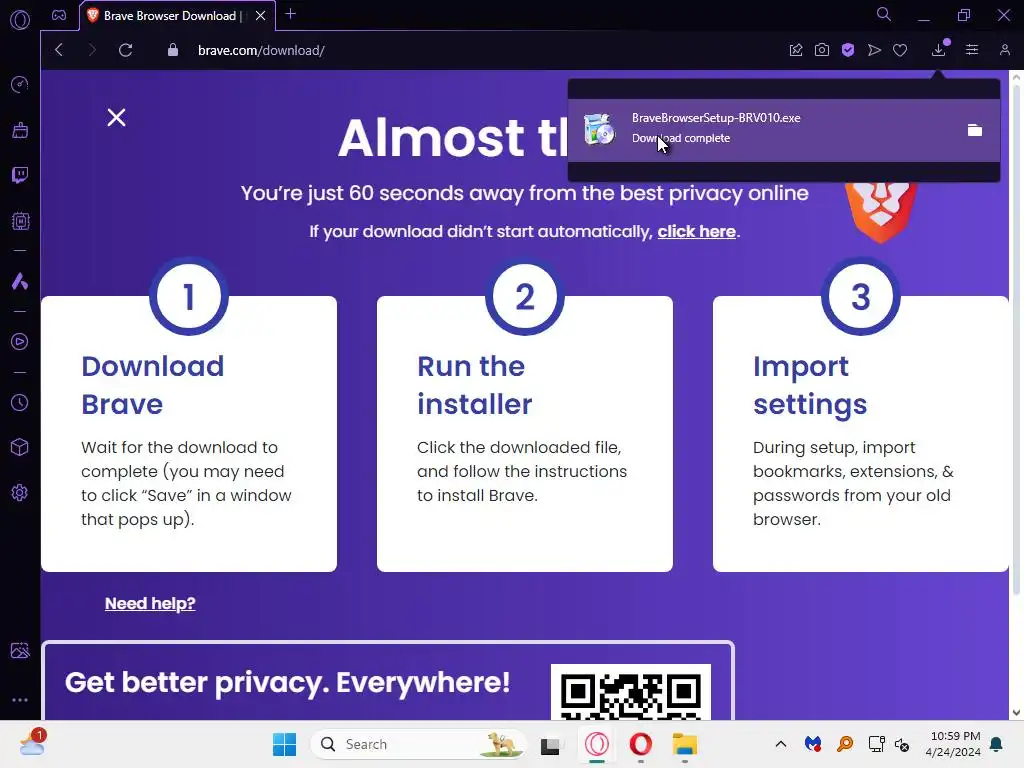Close the overlay with the white X
Image resolution: width=1024 pixels, height=768 pixels.
click(116, 118)
